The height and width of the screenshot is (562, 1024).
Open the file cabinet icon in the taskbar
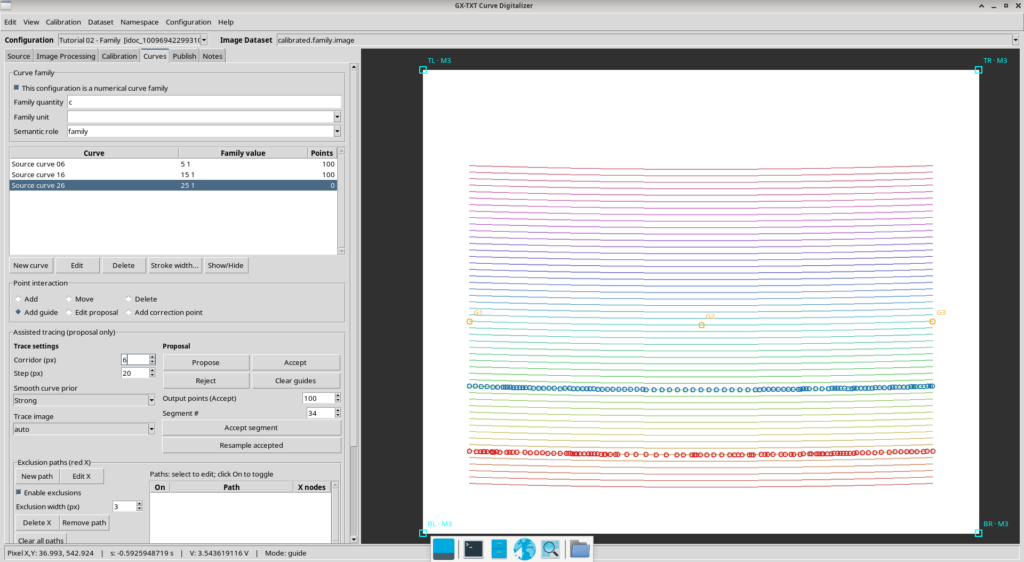point(499,549)
